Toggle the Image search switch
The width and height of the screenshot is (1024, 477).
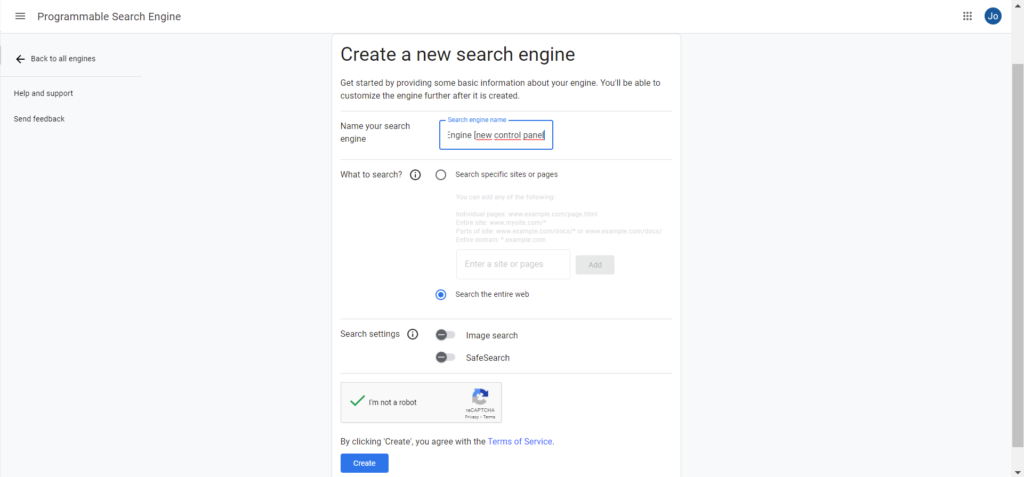coord(445,335)
